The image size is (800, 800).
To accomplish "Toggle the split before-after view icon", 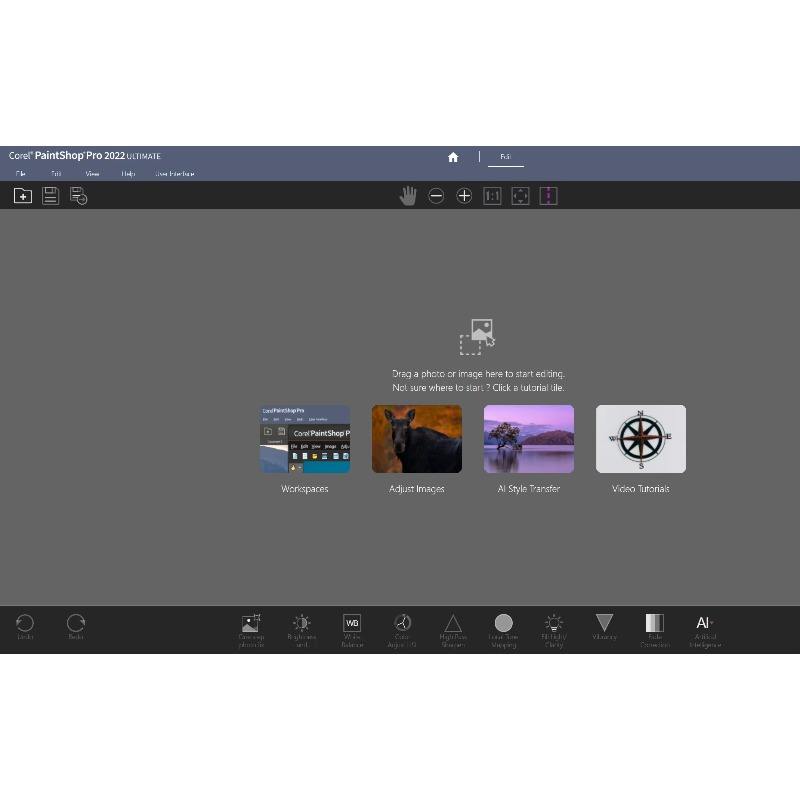I will coord(548,196).
